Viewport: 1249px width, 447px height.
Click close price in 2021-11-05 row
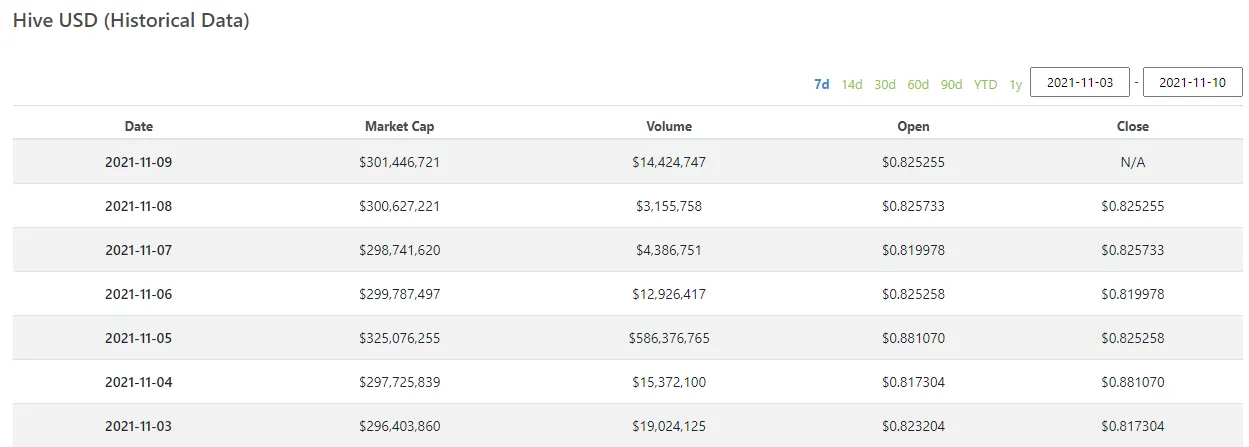[x=1133, y=338]
